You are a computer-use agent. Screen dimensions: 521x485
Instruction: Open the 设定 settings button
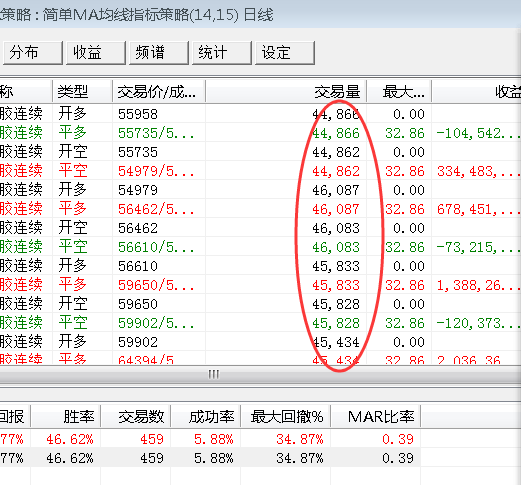[x=285, y=53]
